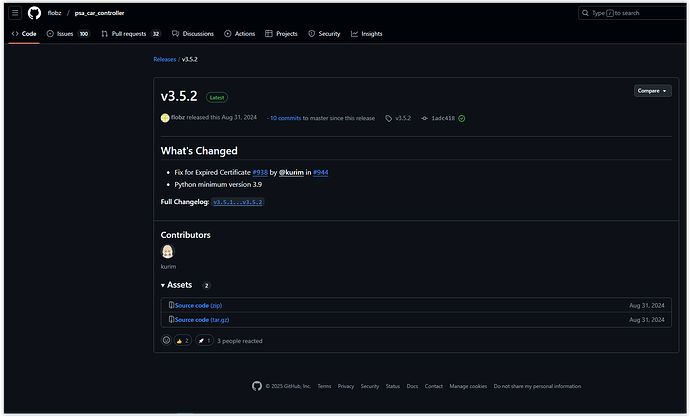
Task: Click the zip file icon
Action: coord(172,305)
